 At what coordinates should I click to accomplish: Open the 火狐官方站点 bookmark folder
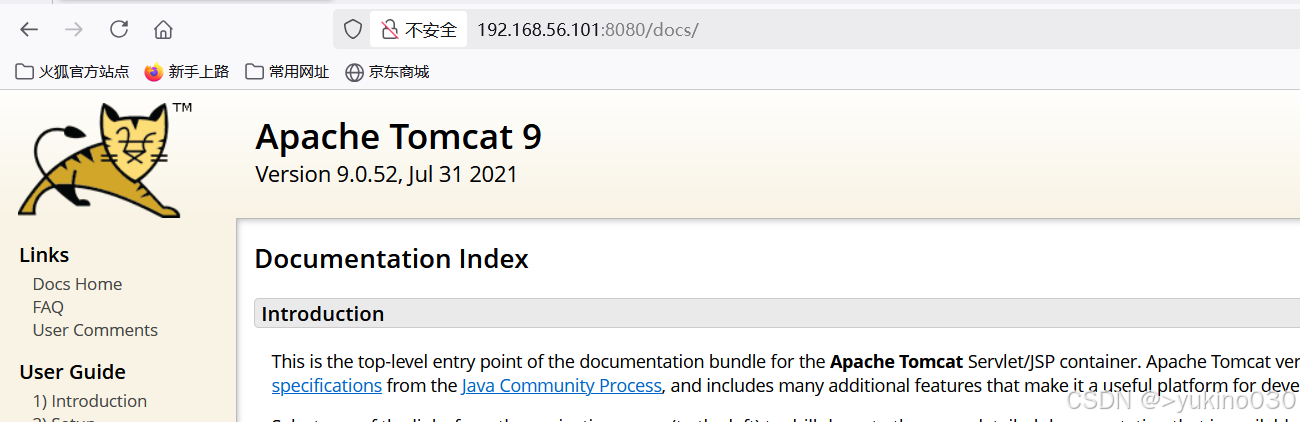[x=72, y=72]
